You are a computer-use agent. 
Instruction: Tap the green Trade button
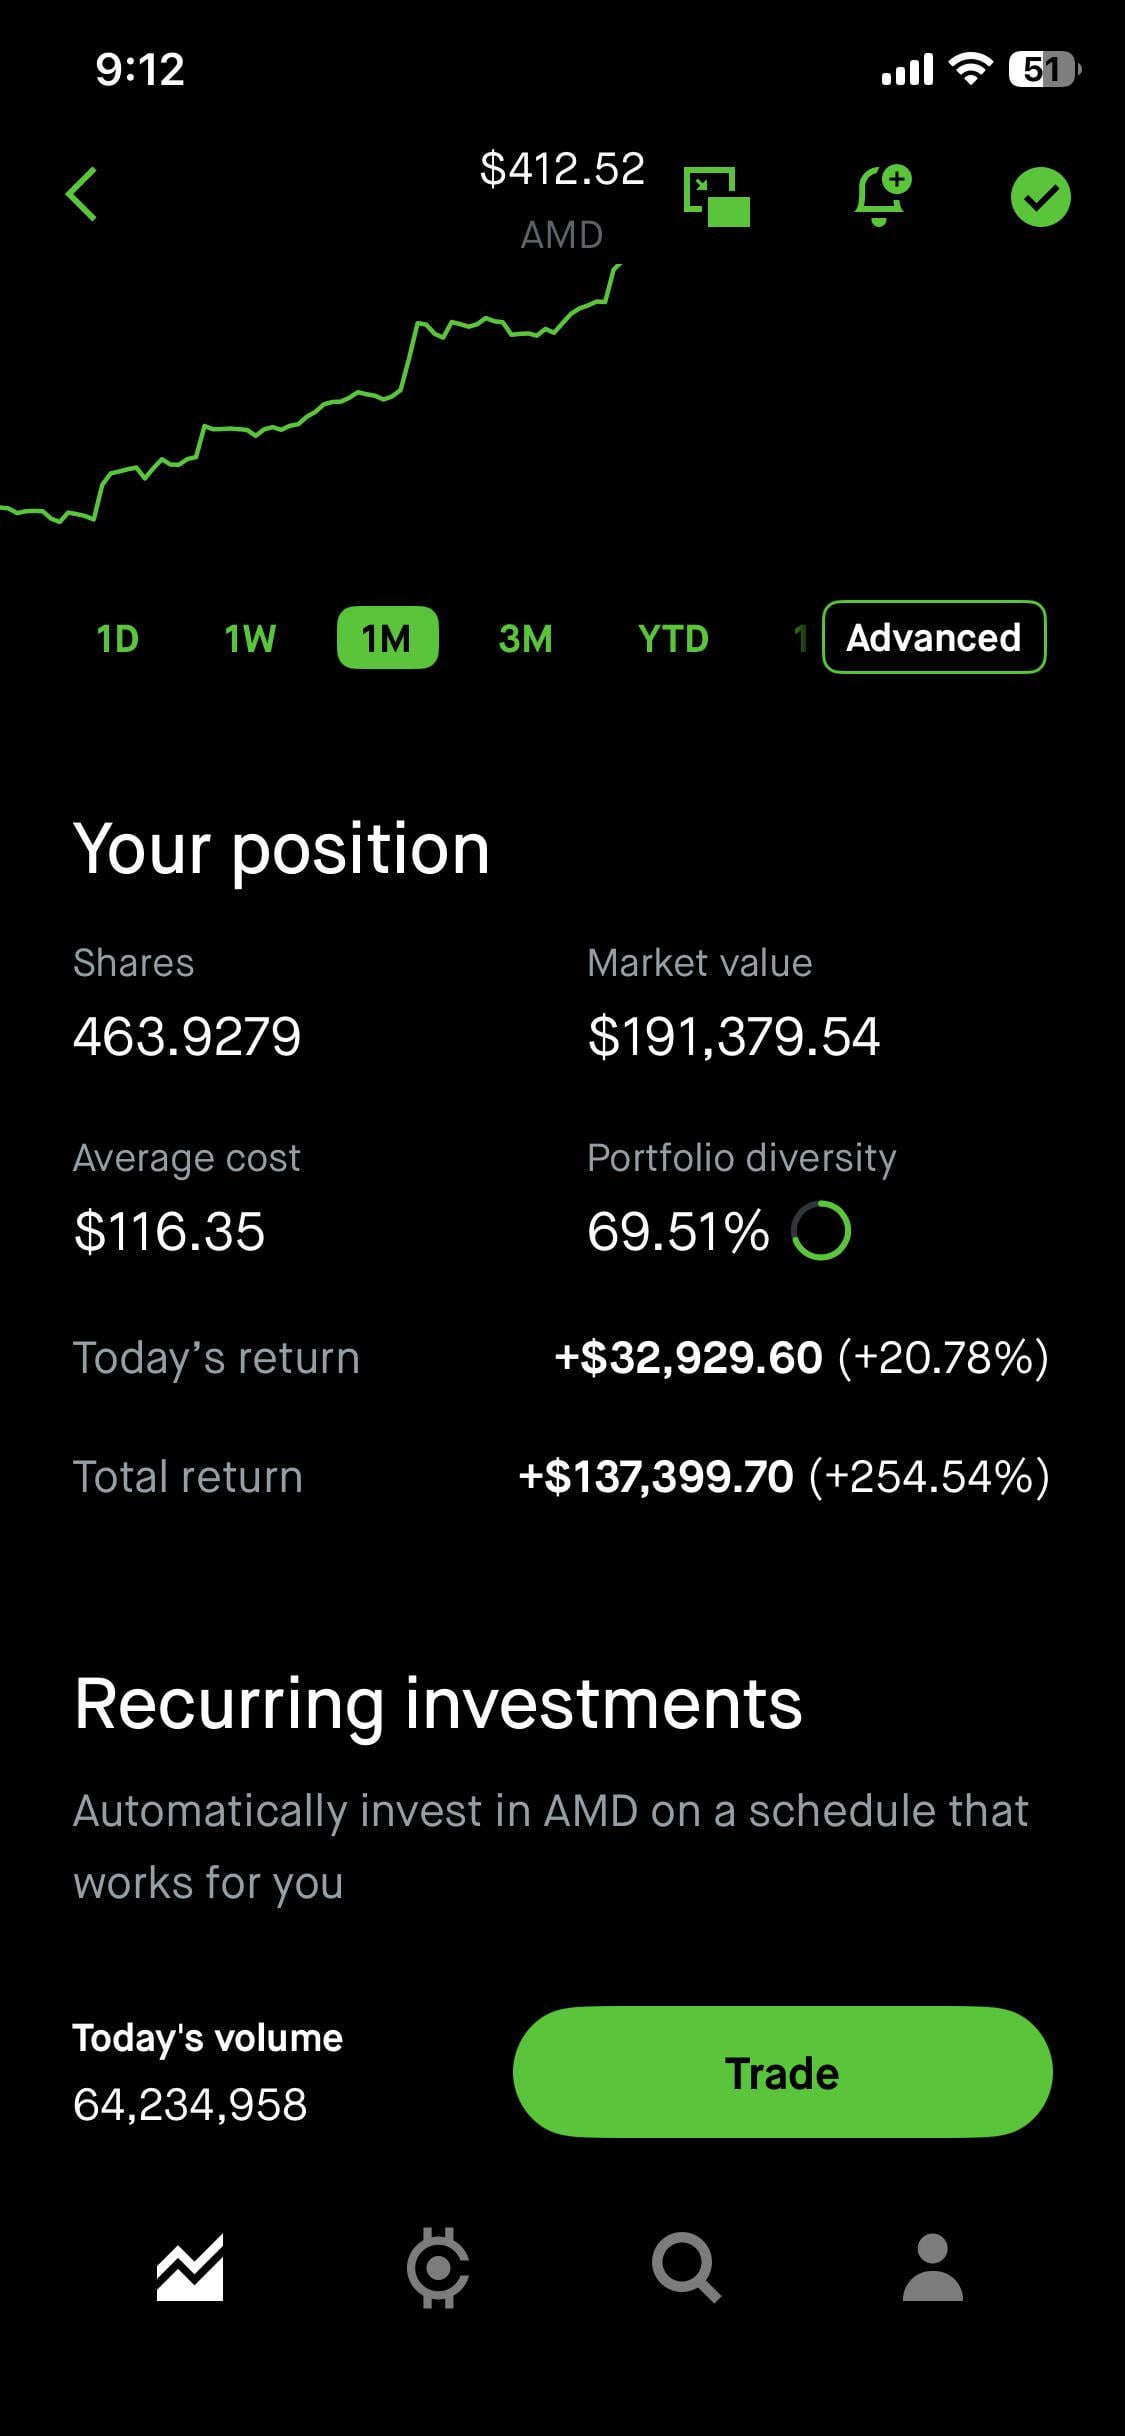783,2073
